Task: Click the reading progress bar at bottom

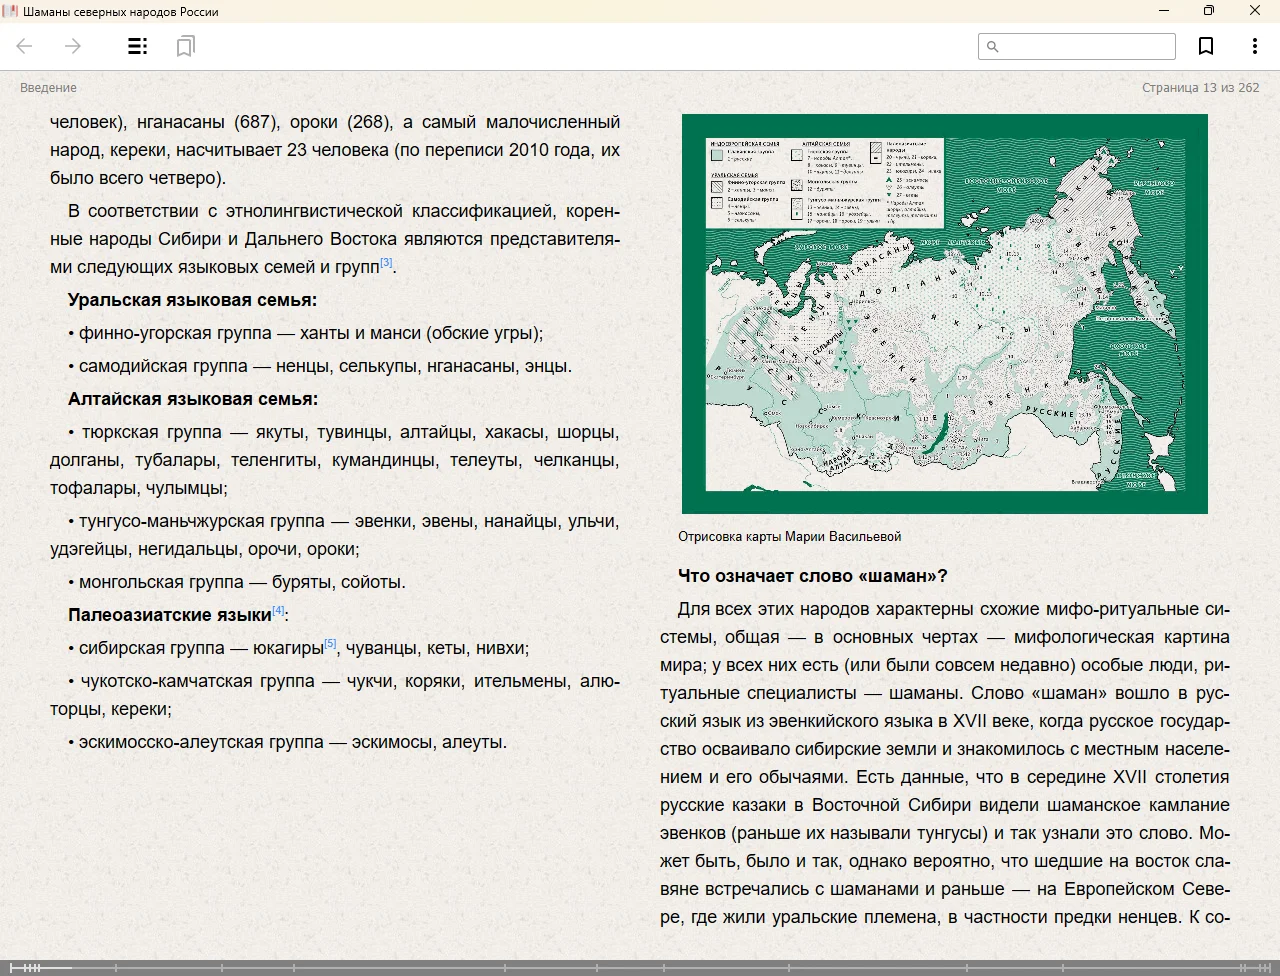Action: coord(640,967)
